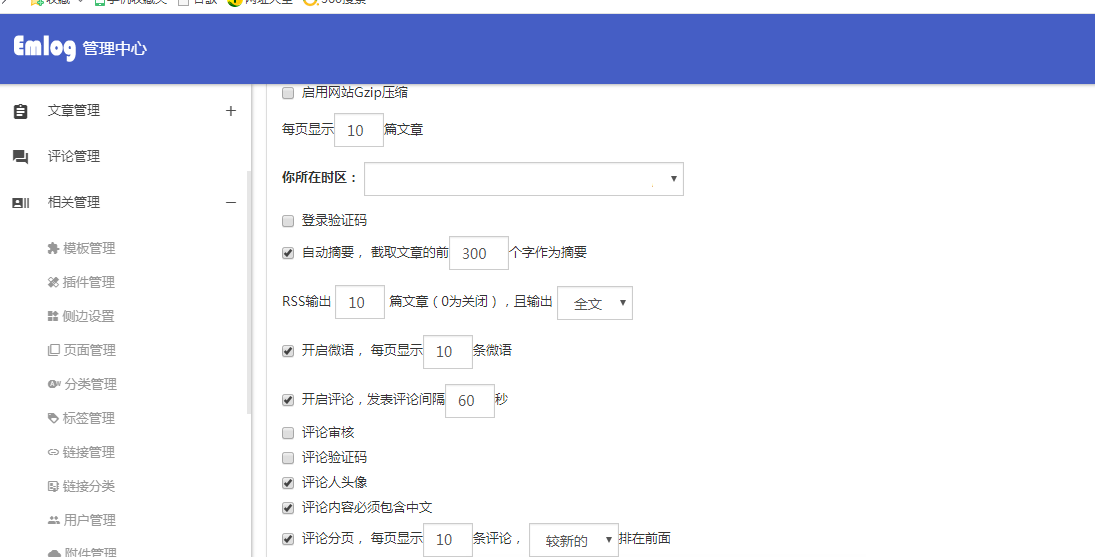Screen dimensions: 1095x557
Task: Uncheck the 评论分页 checkbox
Action: [288, 539]
